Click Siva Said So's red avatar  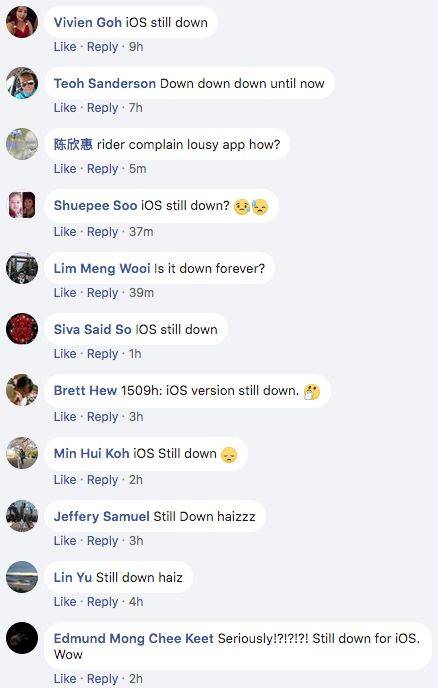(22, 329)
